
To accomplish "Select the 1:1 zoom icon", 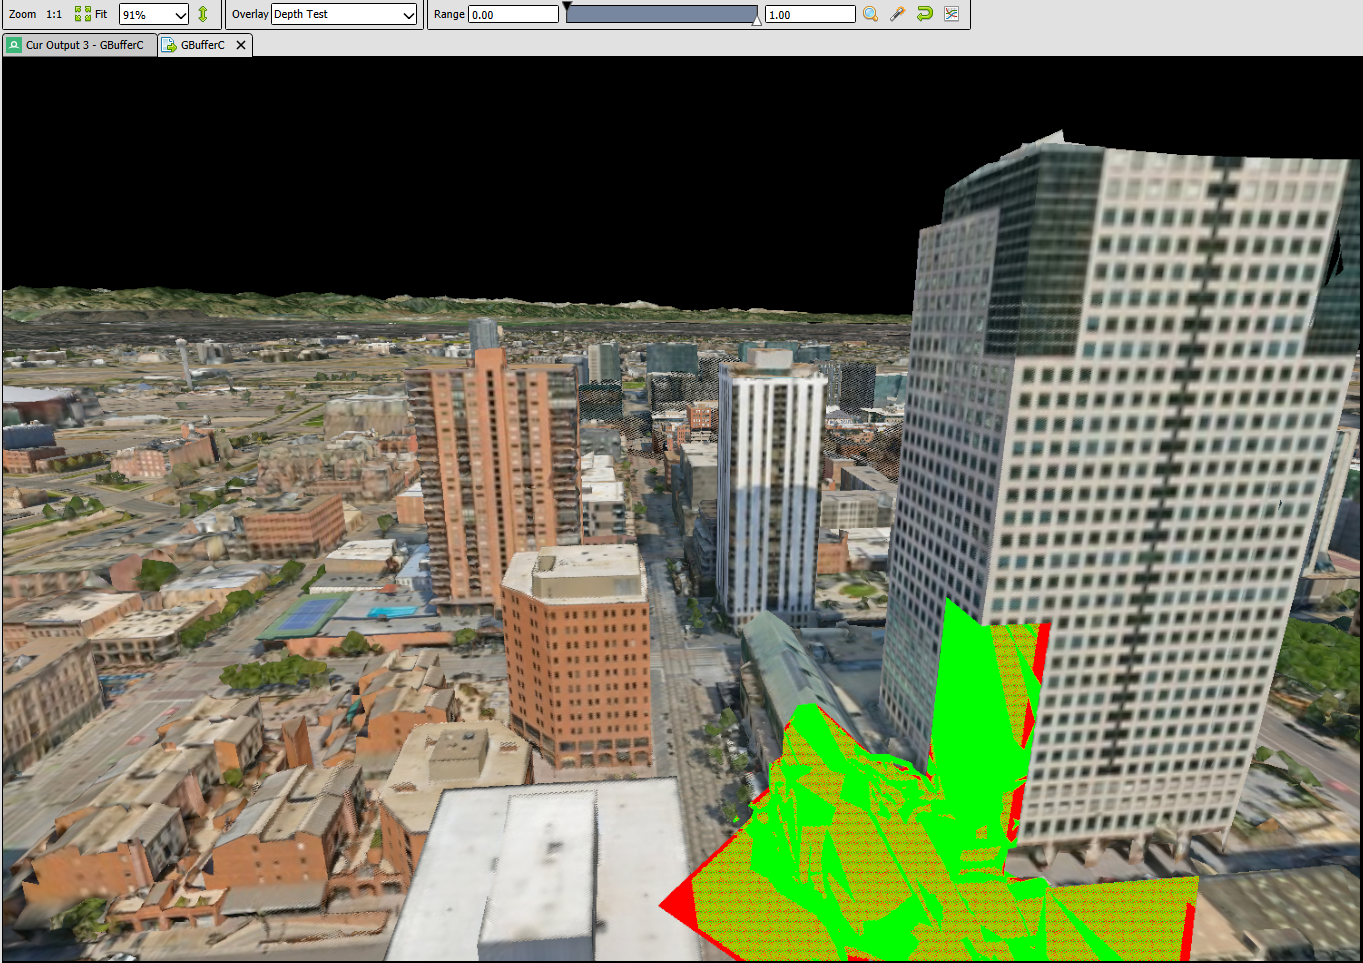I will 53,14.
